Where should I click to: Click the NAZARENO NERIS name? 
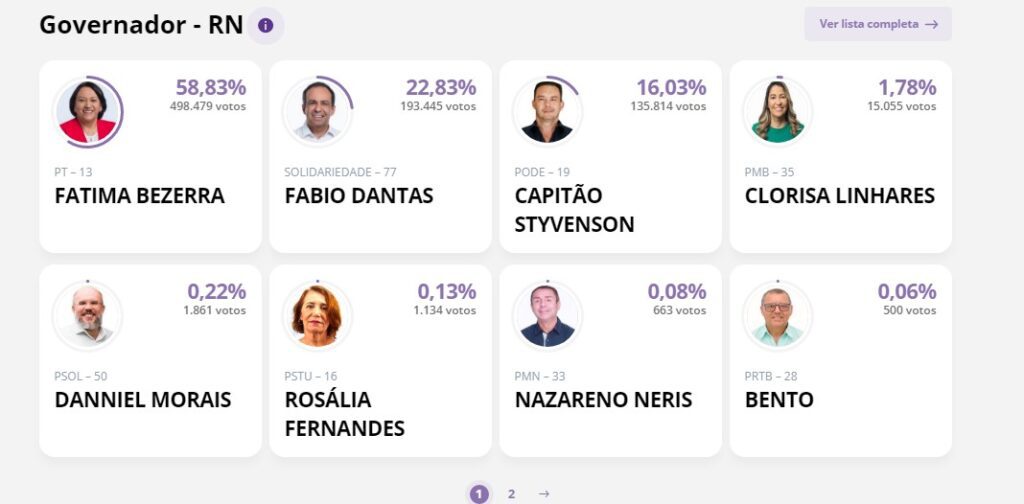pos(603,400)
